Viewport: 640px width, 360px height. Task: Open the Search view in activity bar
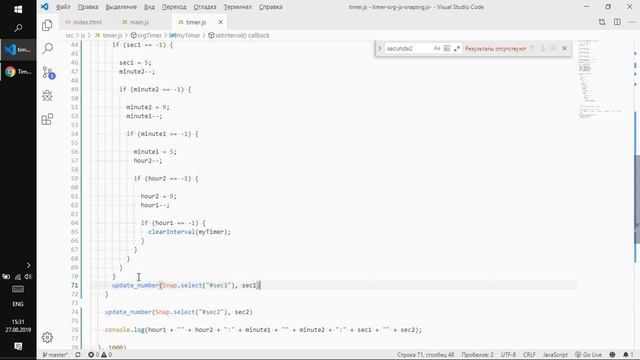(47, 49)
